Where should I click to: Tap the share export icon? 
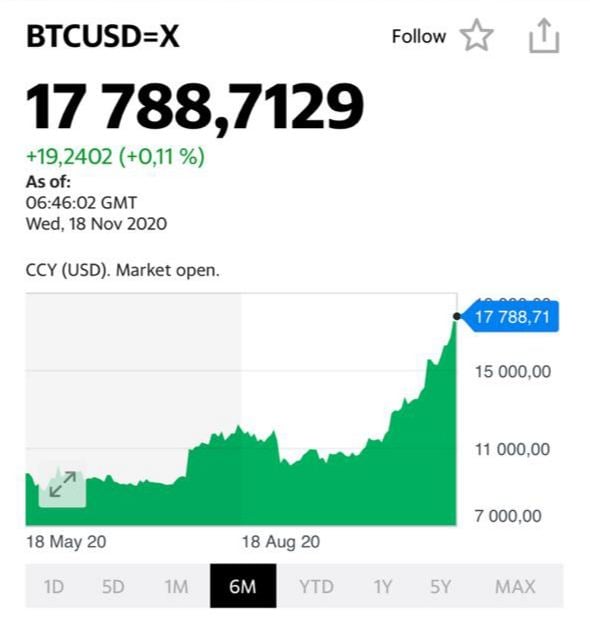(x=544, y=35)
